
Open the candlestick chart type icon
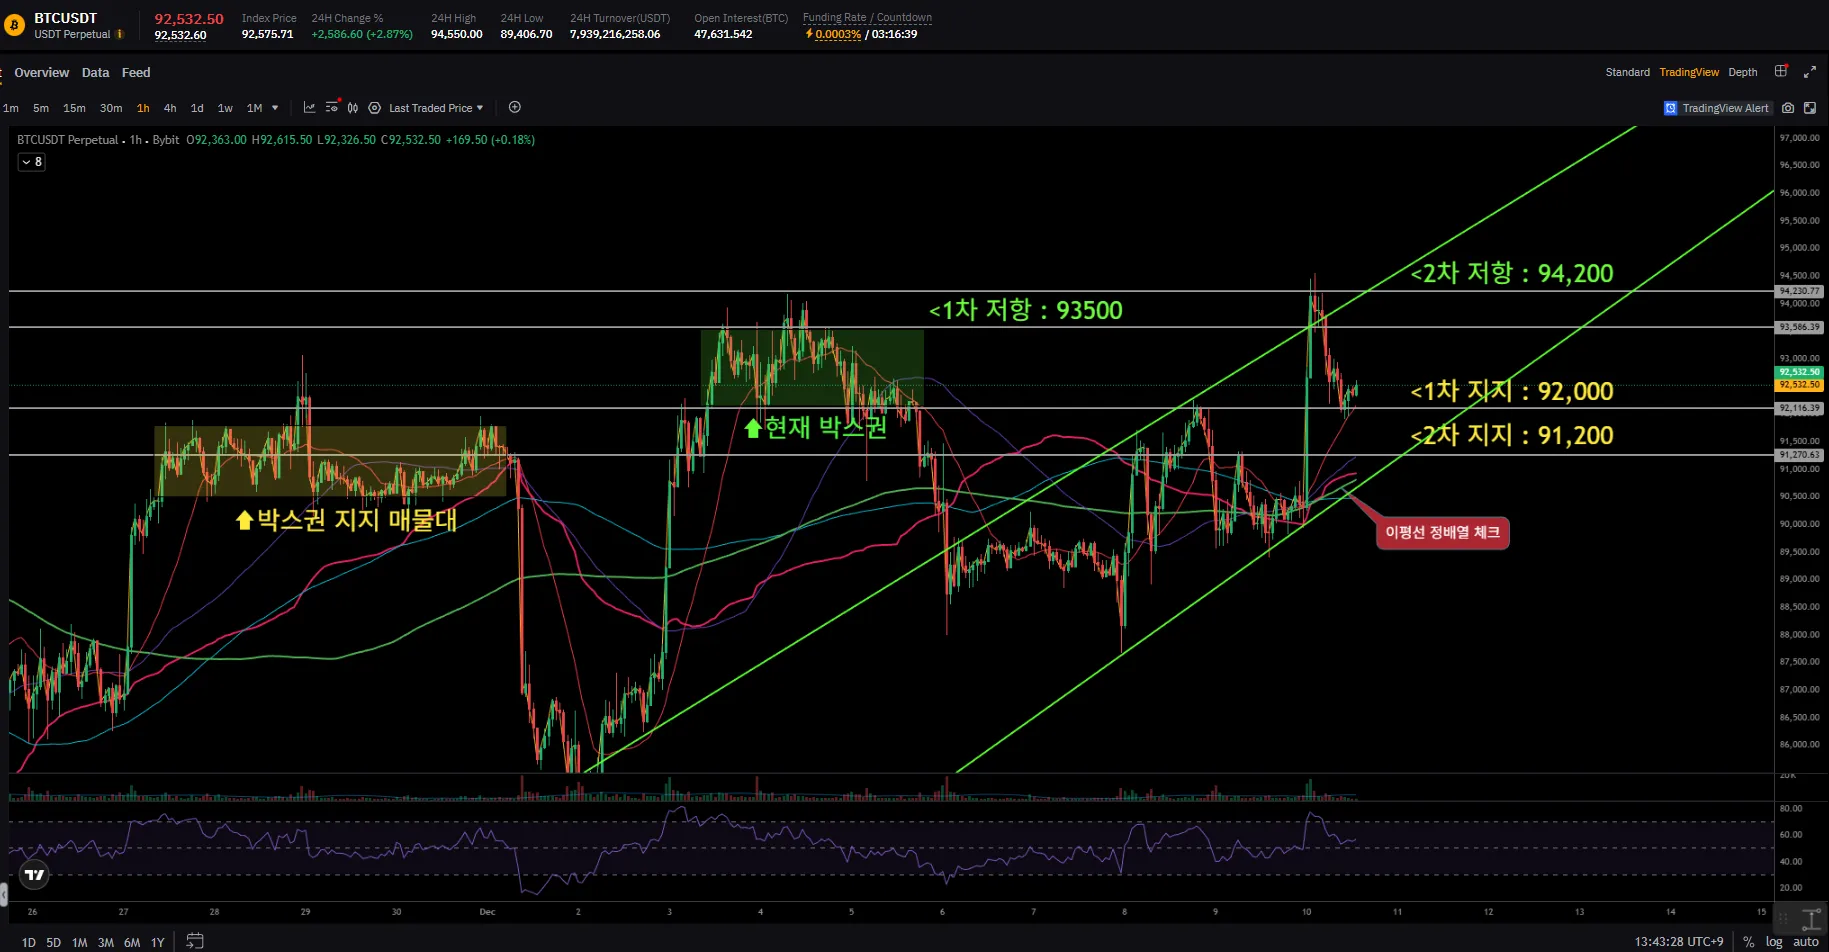[x=353, y=108]
